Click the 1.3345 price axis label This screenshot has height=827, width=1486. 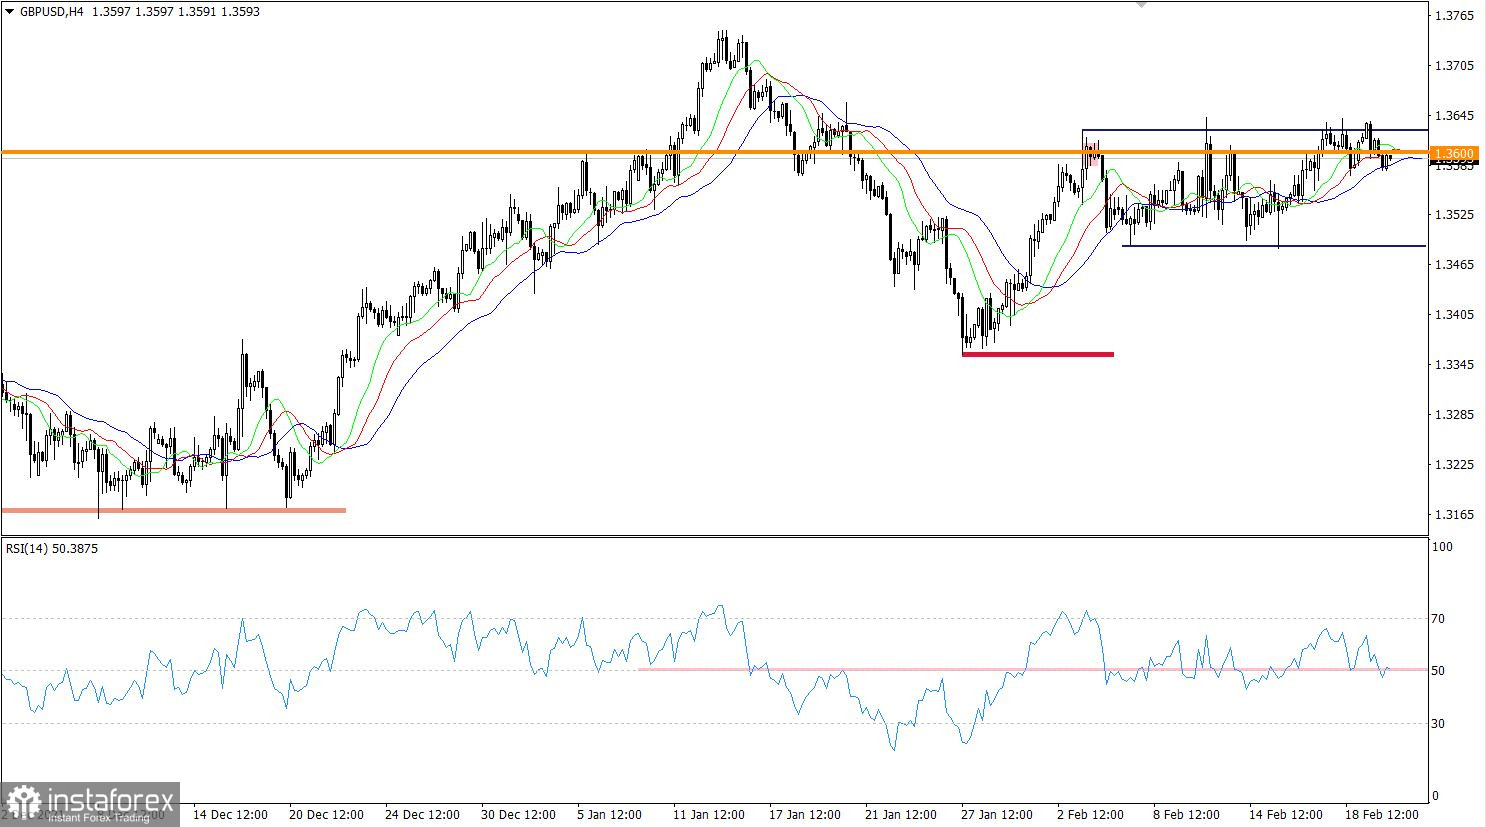(x=1454, y=365)
